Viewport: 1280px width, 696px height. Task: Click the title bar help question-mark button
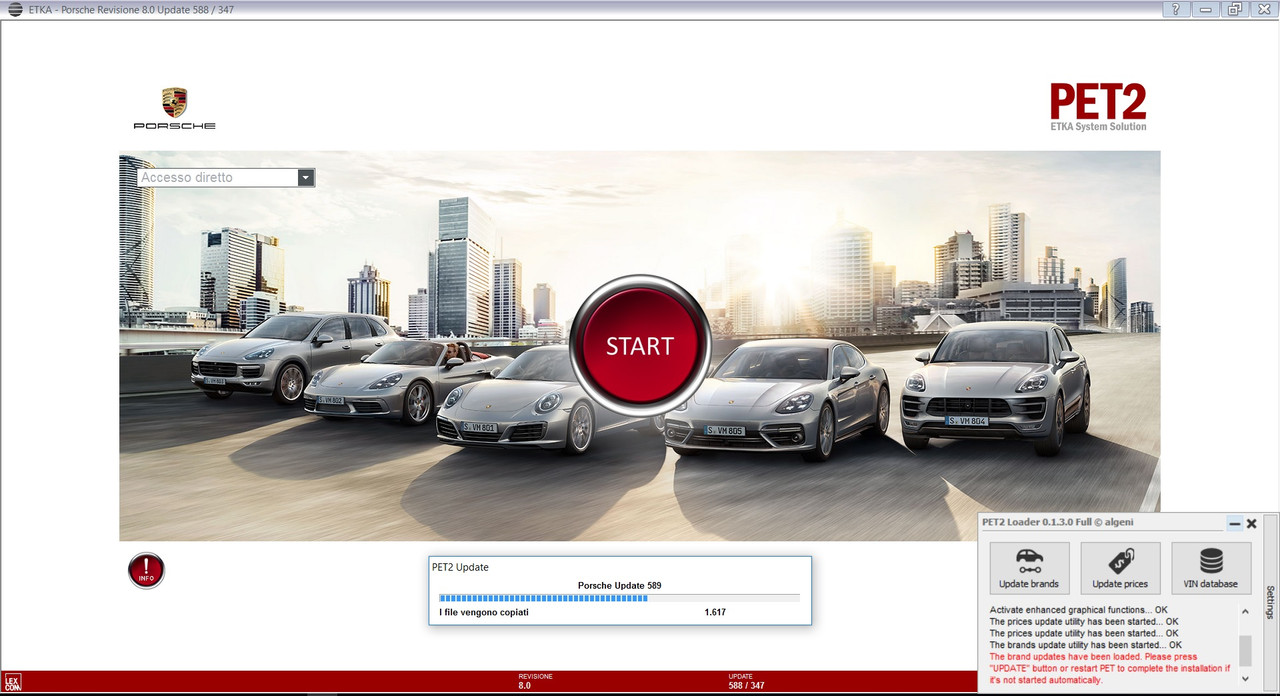tap(1175, 9)
